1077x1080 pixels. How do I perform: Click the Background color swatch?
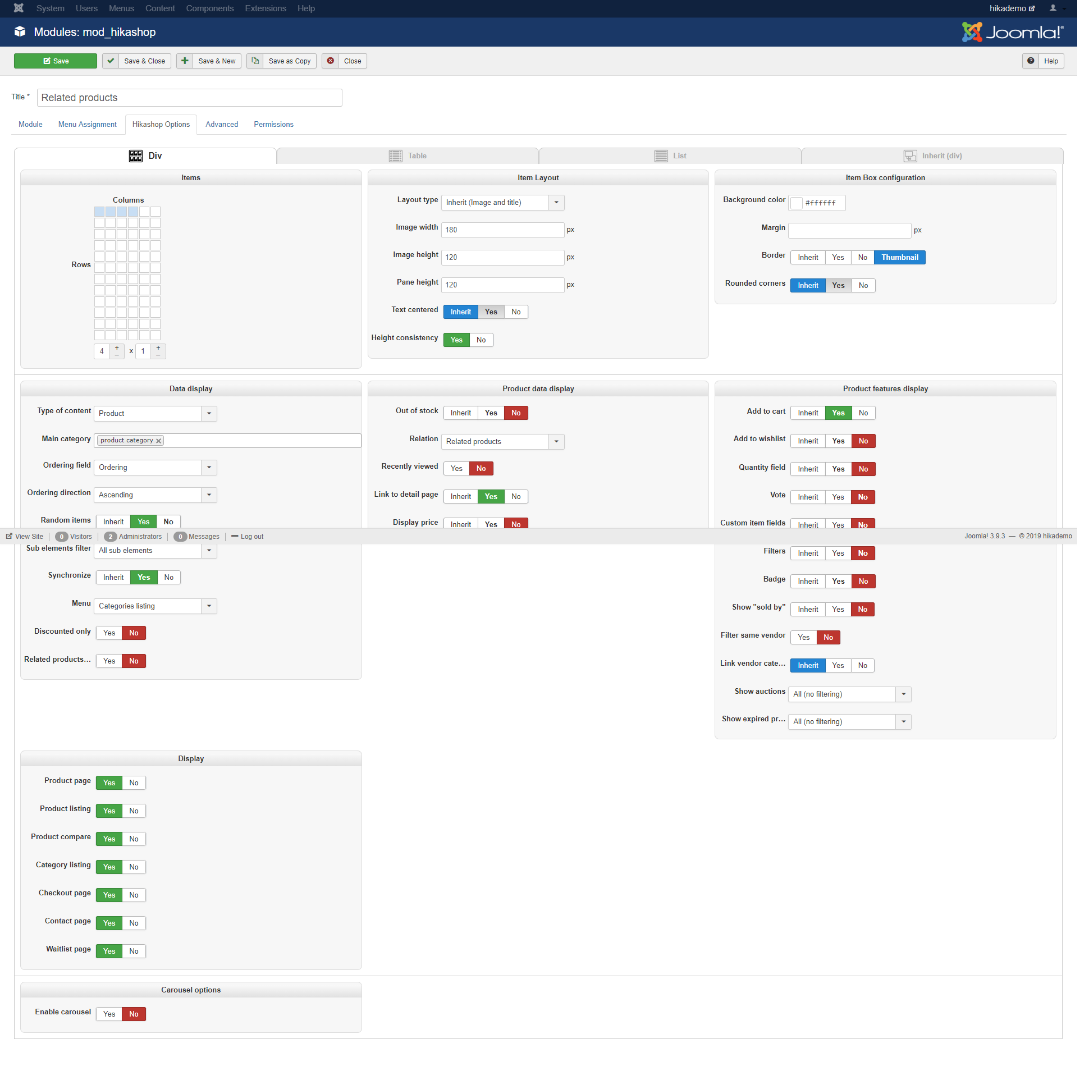click(796, 203)
